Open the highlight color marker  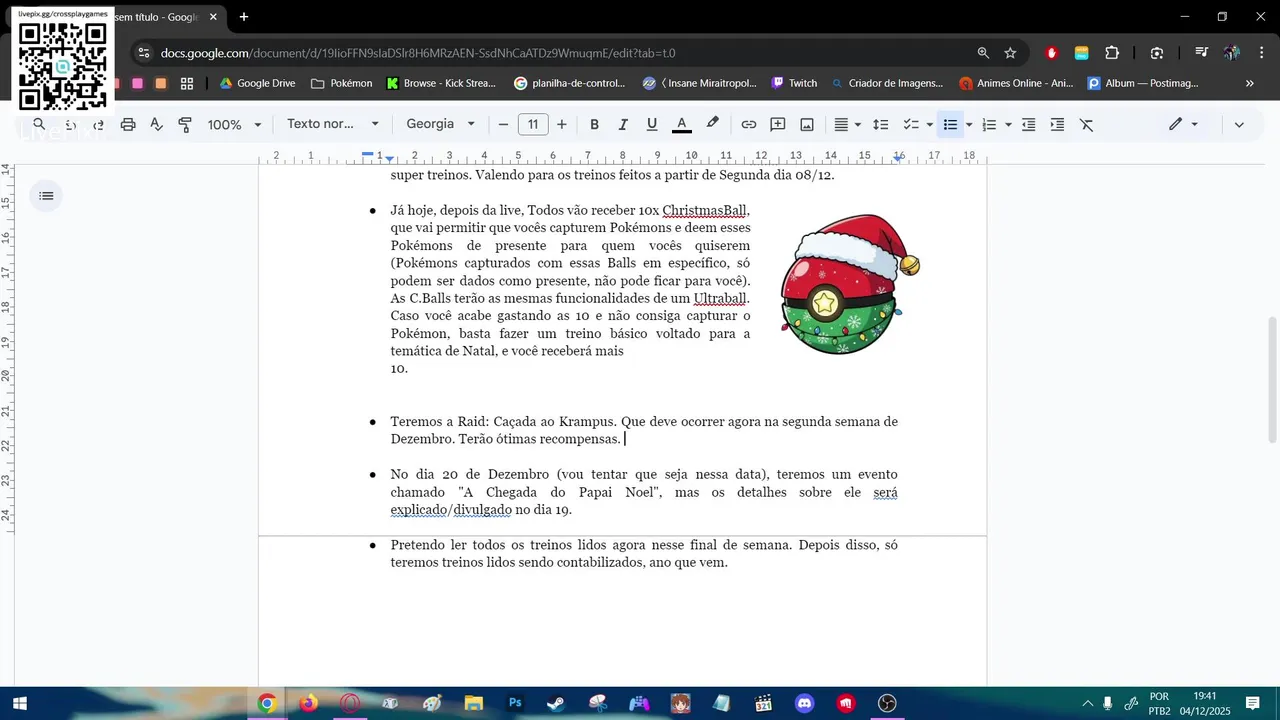point(712,124)
